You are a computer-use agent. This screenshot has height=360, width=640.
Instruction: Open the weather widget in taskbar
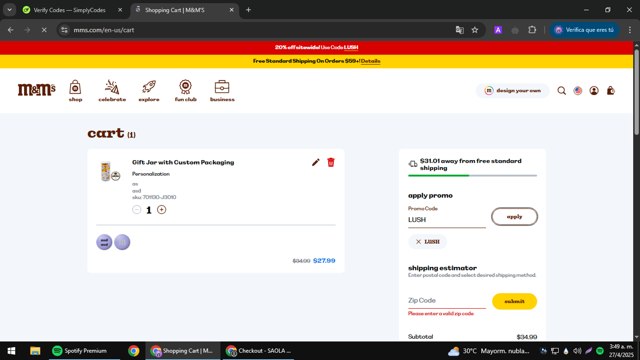tap(488, 351)
